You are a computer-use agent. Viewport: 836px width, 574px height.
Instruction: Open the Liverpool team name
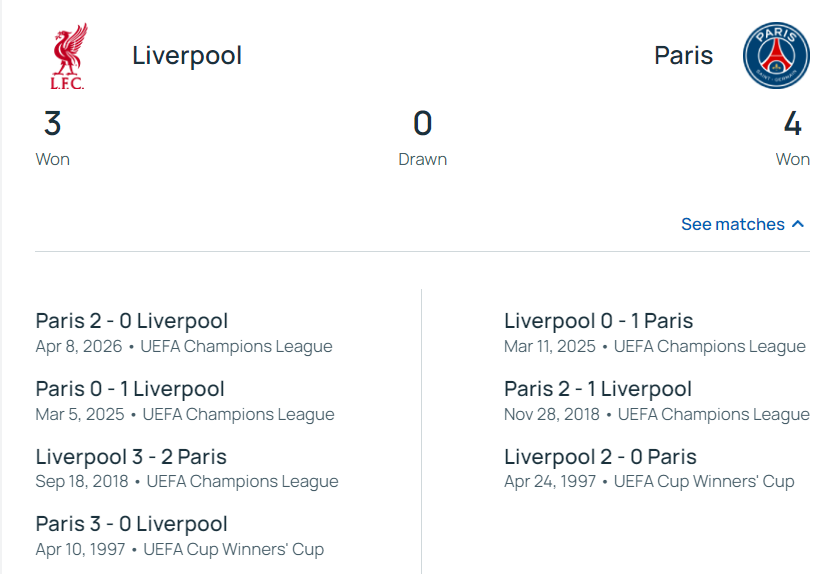point(187,55)
